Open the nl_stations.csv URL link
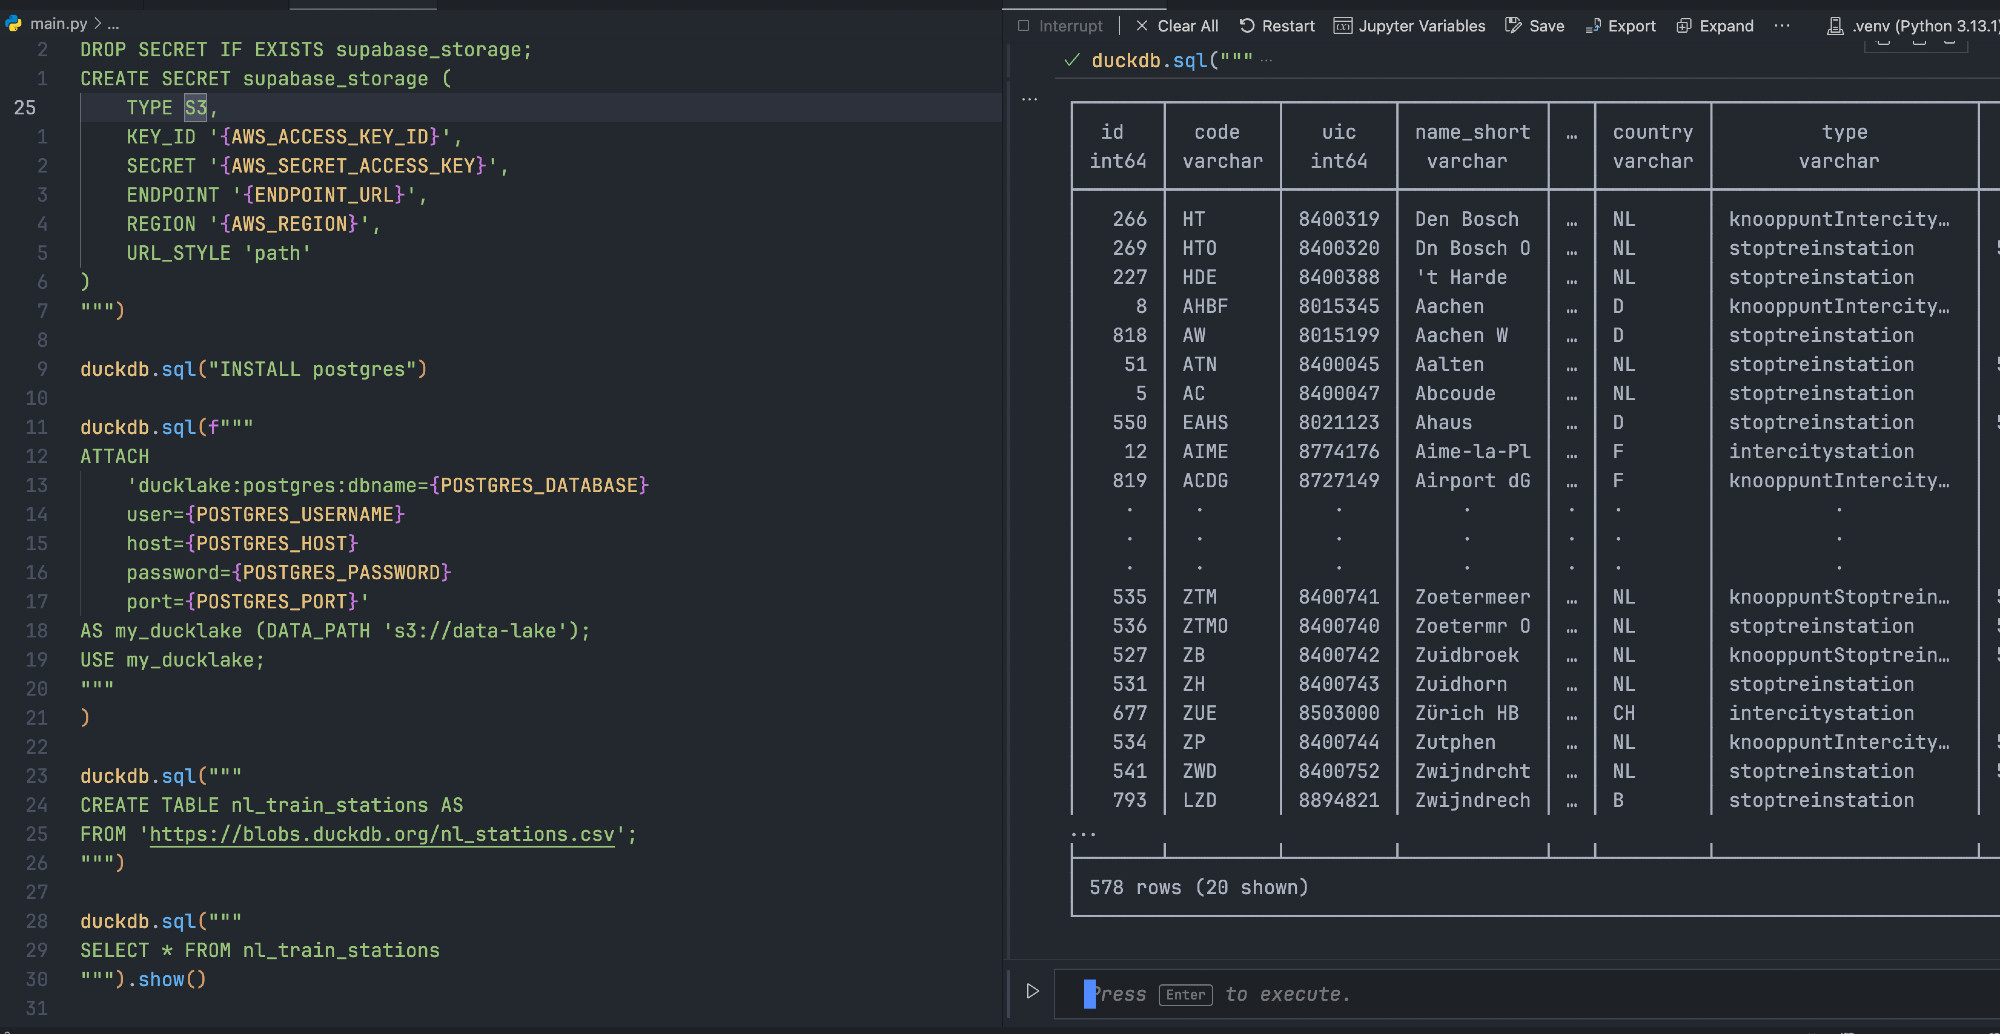The image size is (2000, 1034). coord(382,834)
